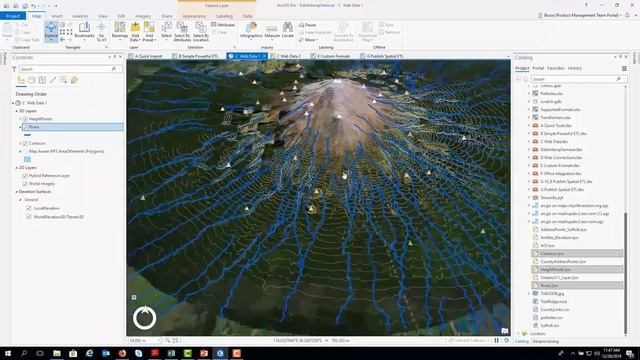The image size is (640, 360).
Task: Open Firefox from the taskbar
Action: 122,353
